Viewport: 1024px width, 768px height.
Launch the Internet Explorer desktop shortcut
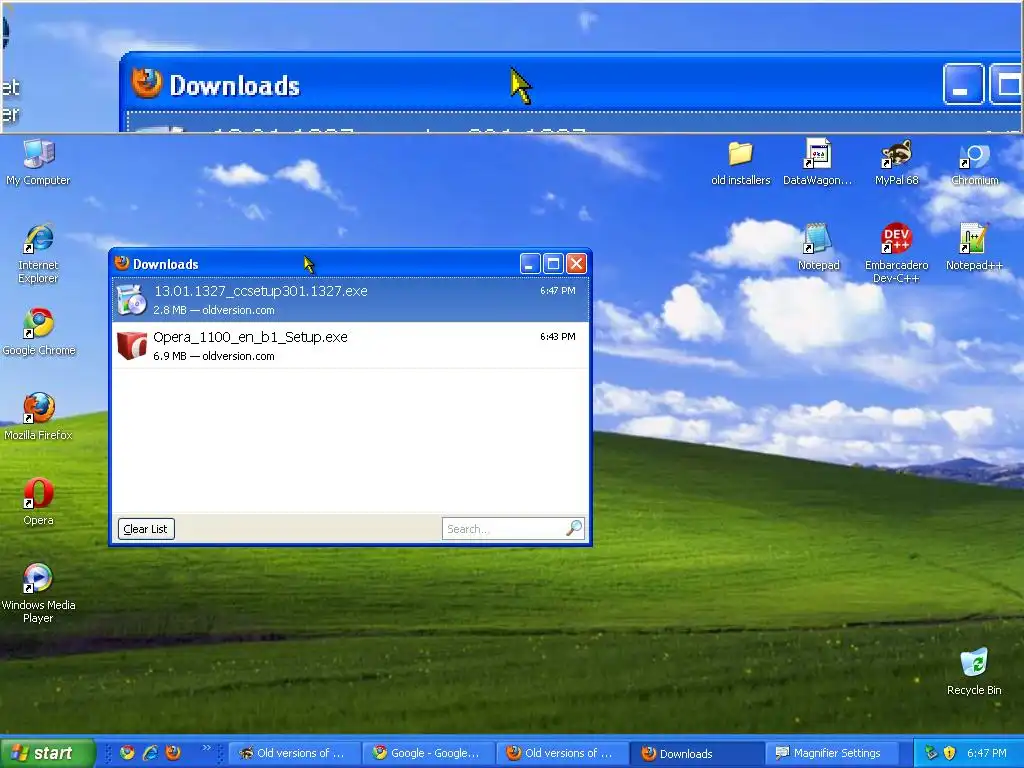point(39,253)
